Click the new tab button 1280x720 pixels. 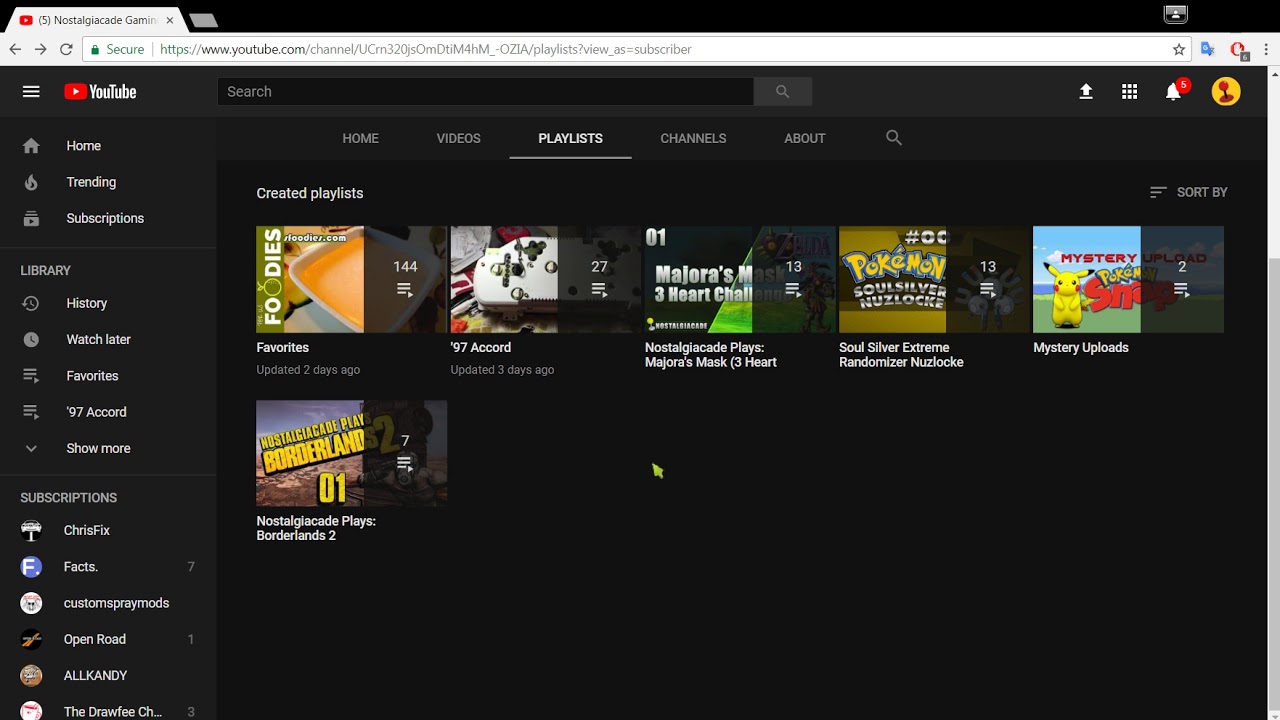coord(203,20)
